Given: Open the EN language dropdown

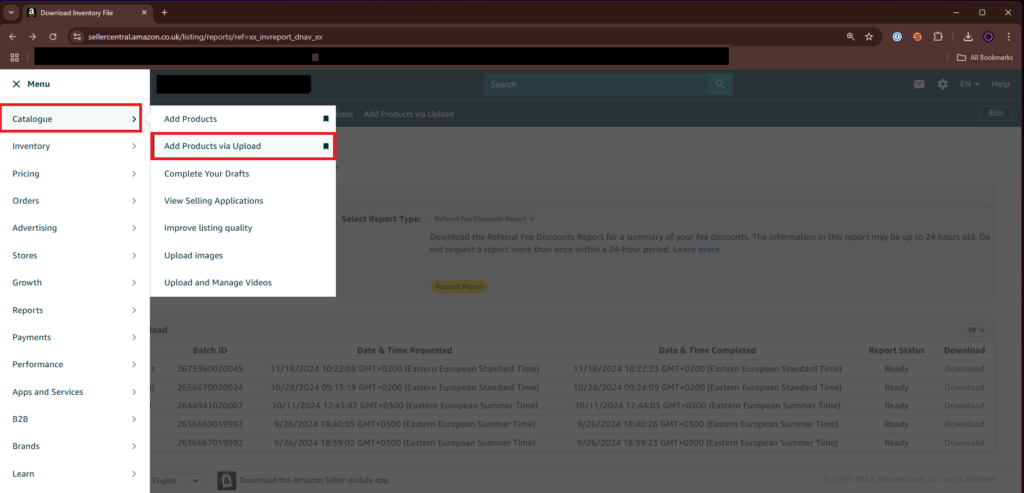Looking at the screenshot, I should click(x=970, y=84).
